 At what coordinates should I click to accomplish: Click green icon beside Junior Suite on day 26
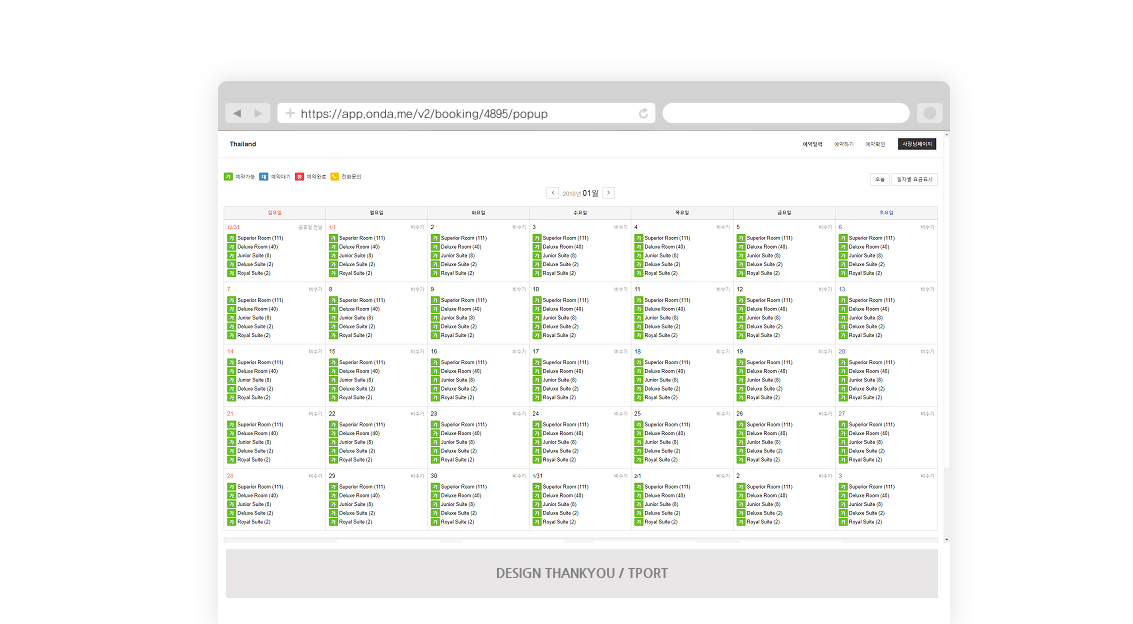[741, 442]
